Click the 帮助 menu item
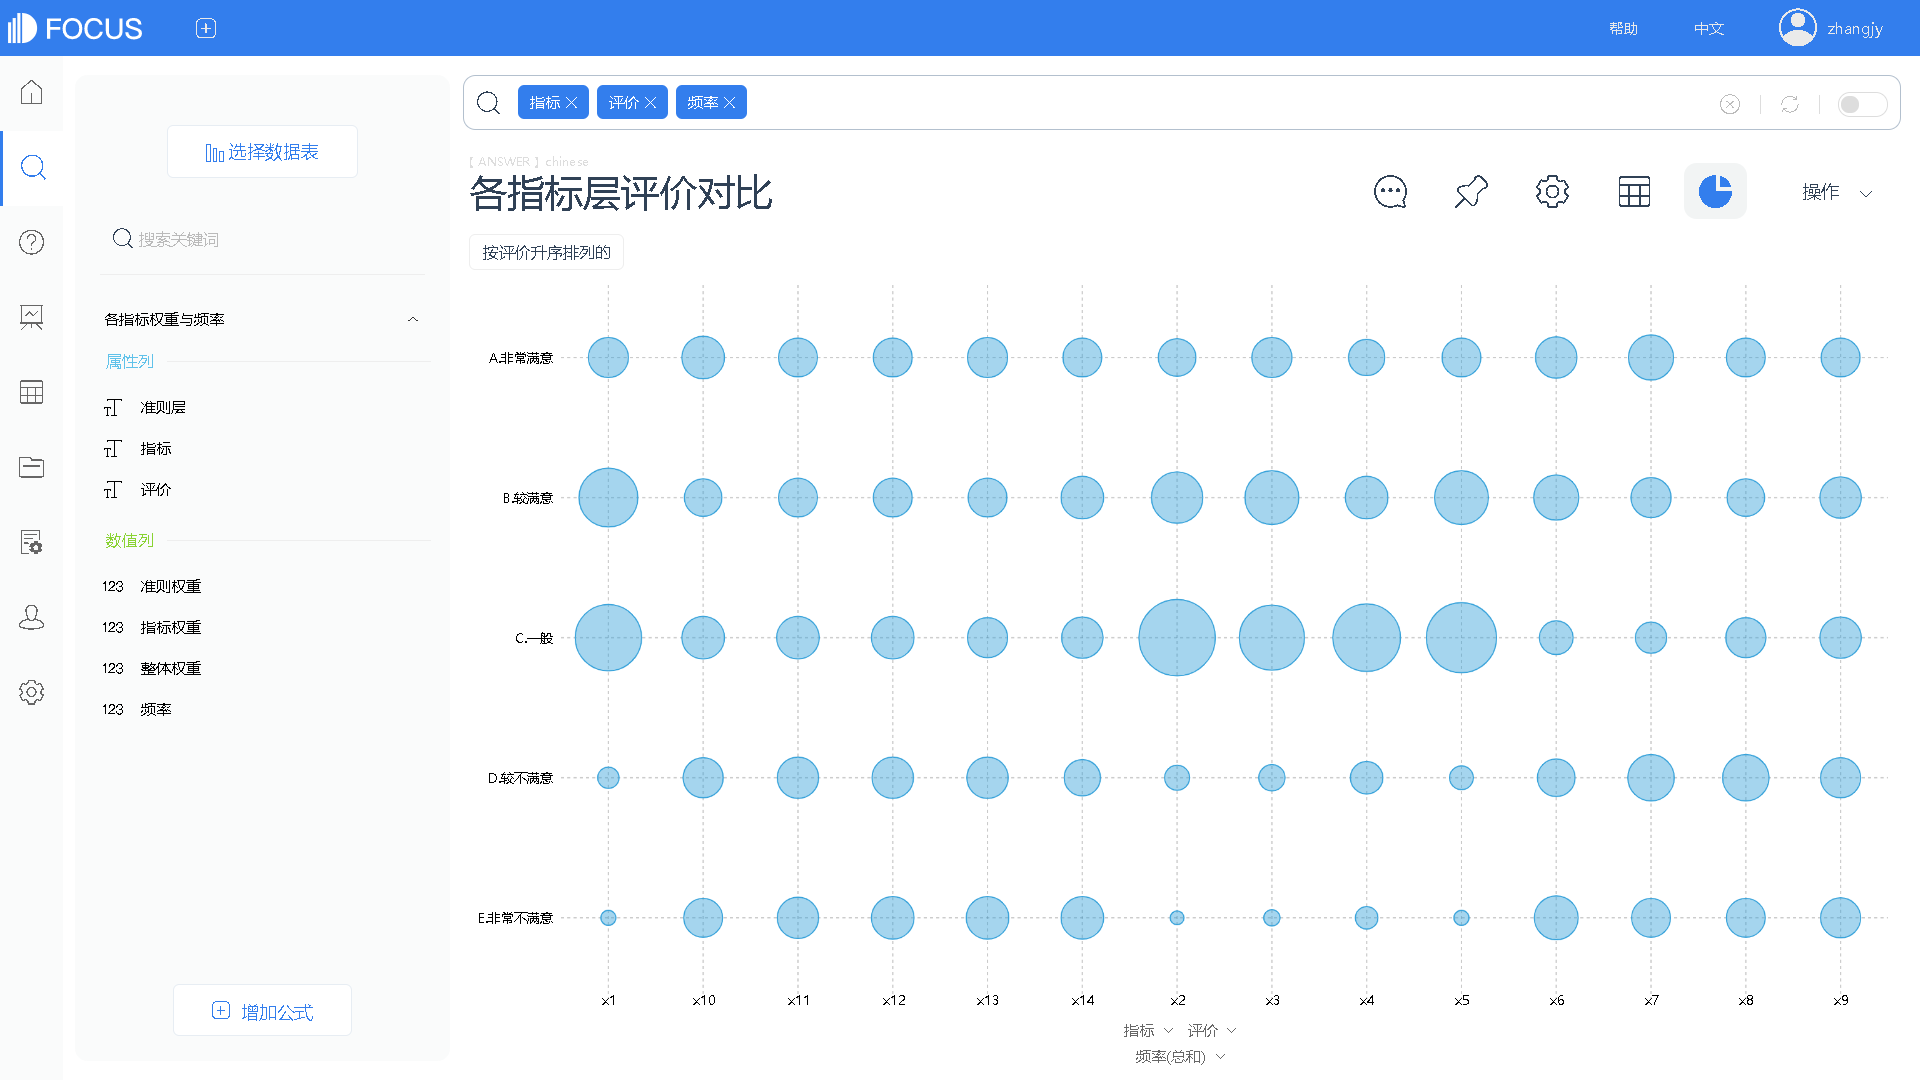 pyautogui.click(x=1623, y=29)
